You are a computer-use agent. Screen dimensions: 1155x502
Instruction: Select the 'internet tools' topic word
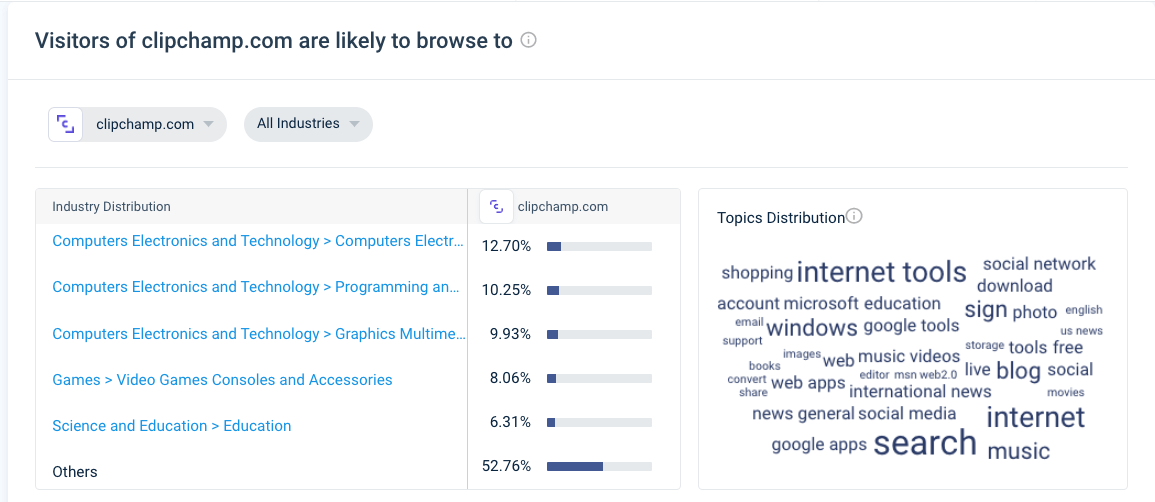(881, 272)
